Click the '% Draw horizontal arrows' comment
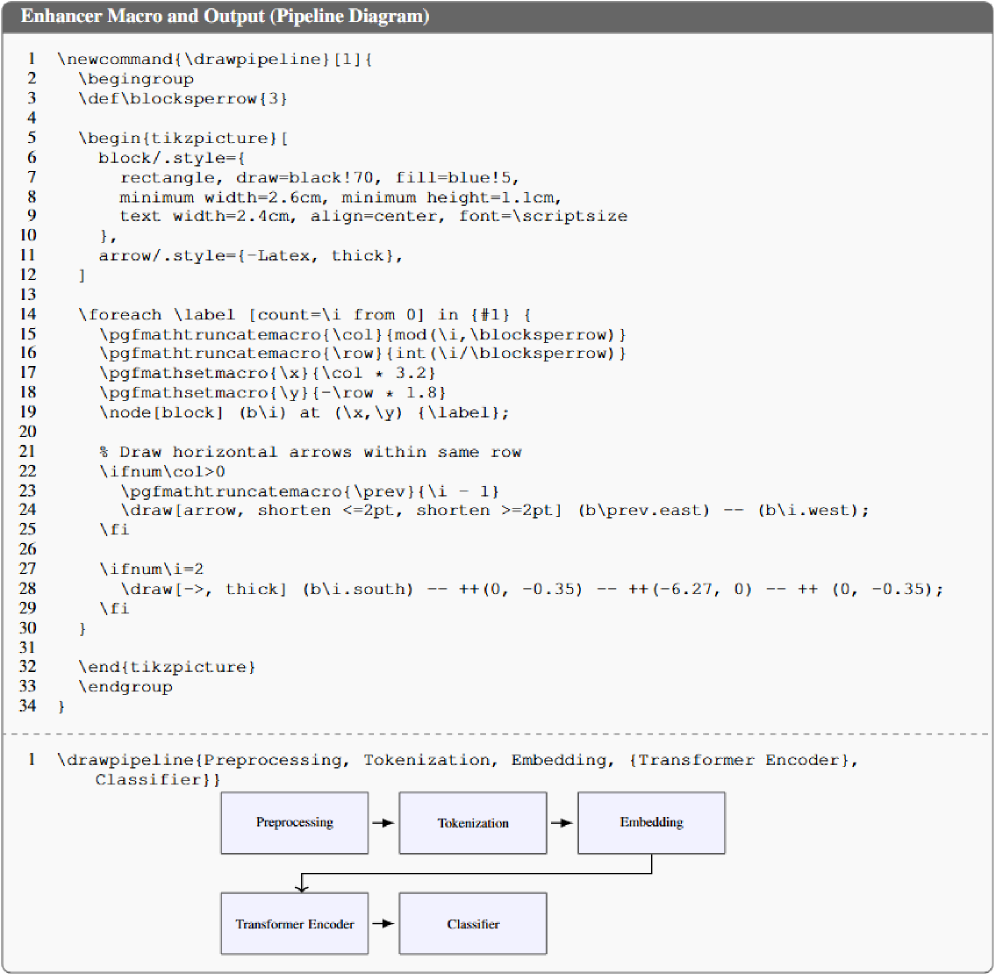The image size is (996, 974). [310, 452]
